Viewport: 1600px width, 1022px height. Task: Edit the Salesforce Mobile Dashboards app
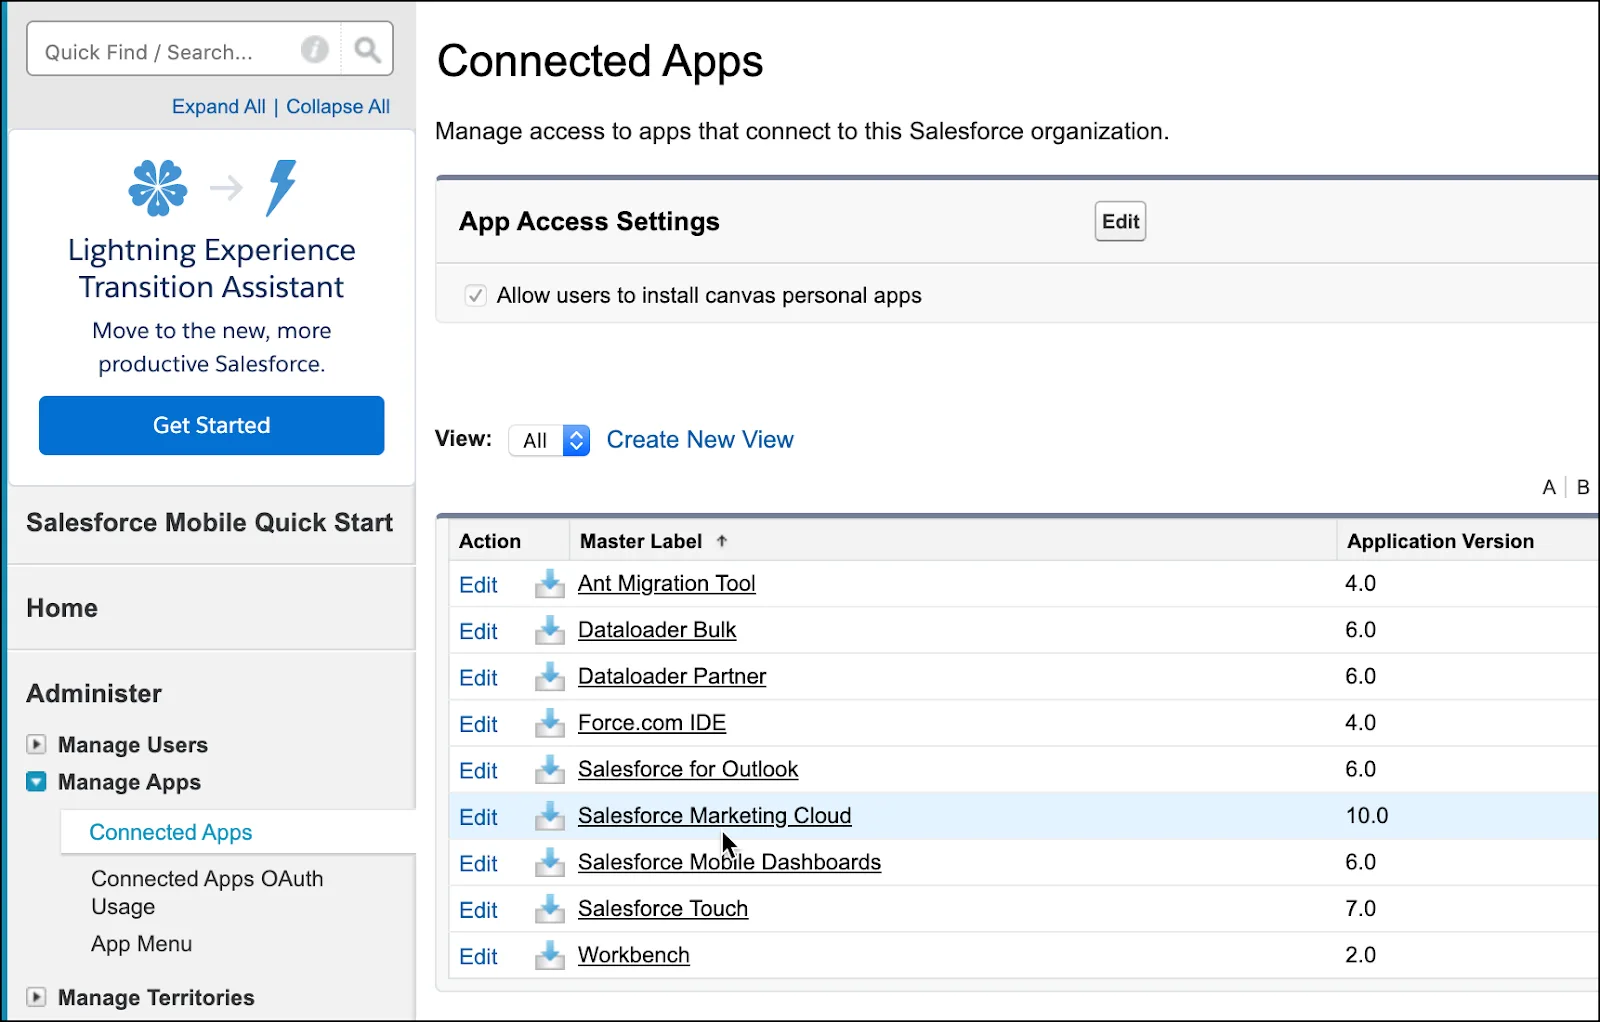click(478, 864)
